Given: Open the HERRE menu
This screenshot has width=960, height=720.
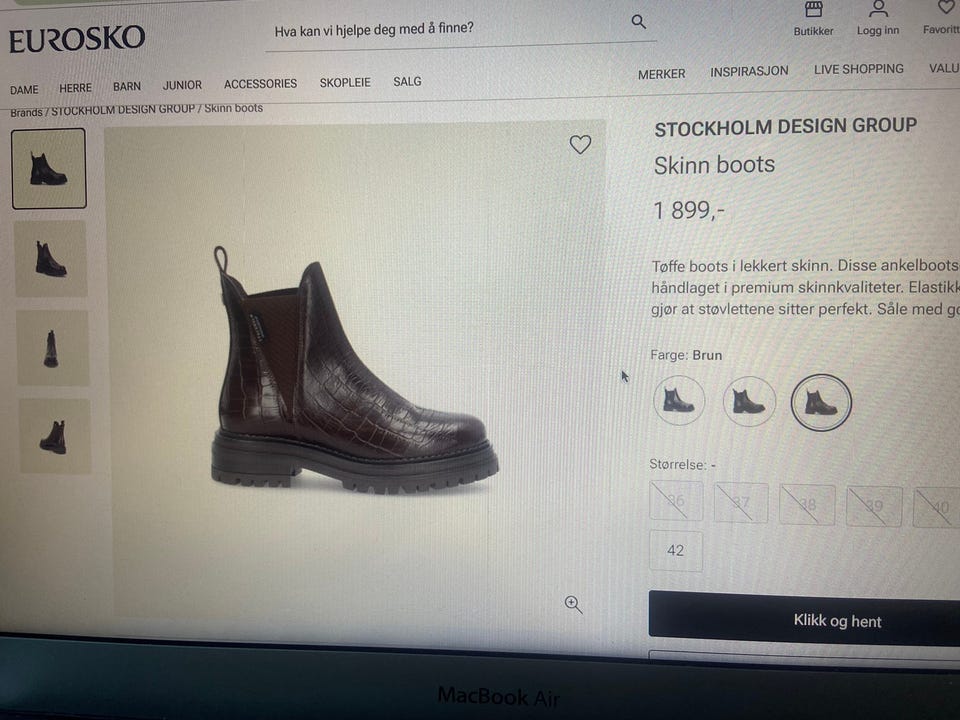Looking at the screenshot, I should pos(75,88).
